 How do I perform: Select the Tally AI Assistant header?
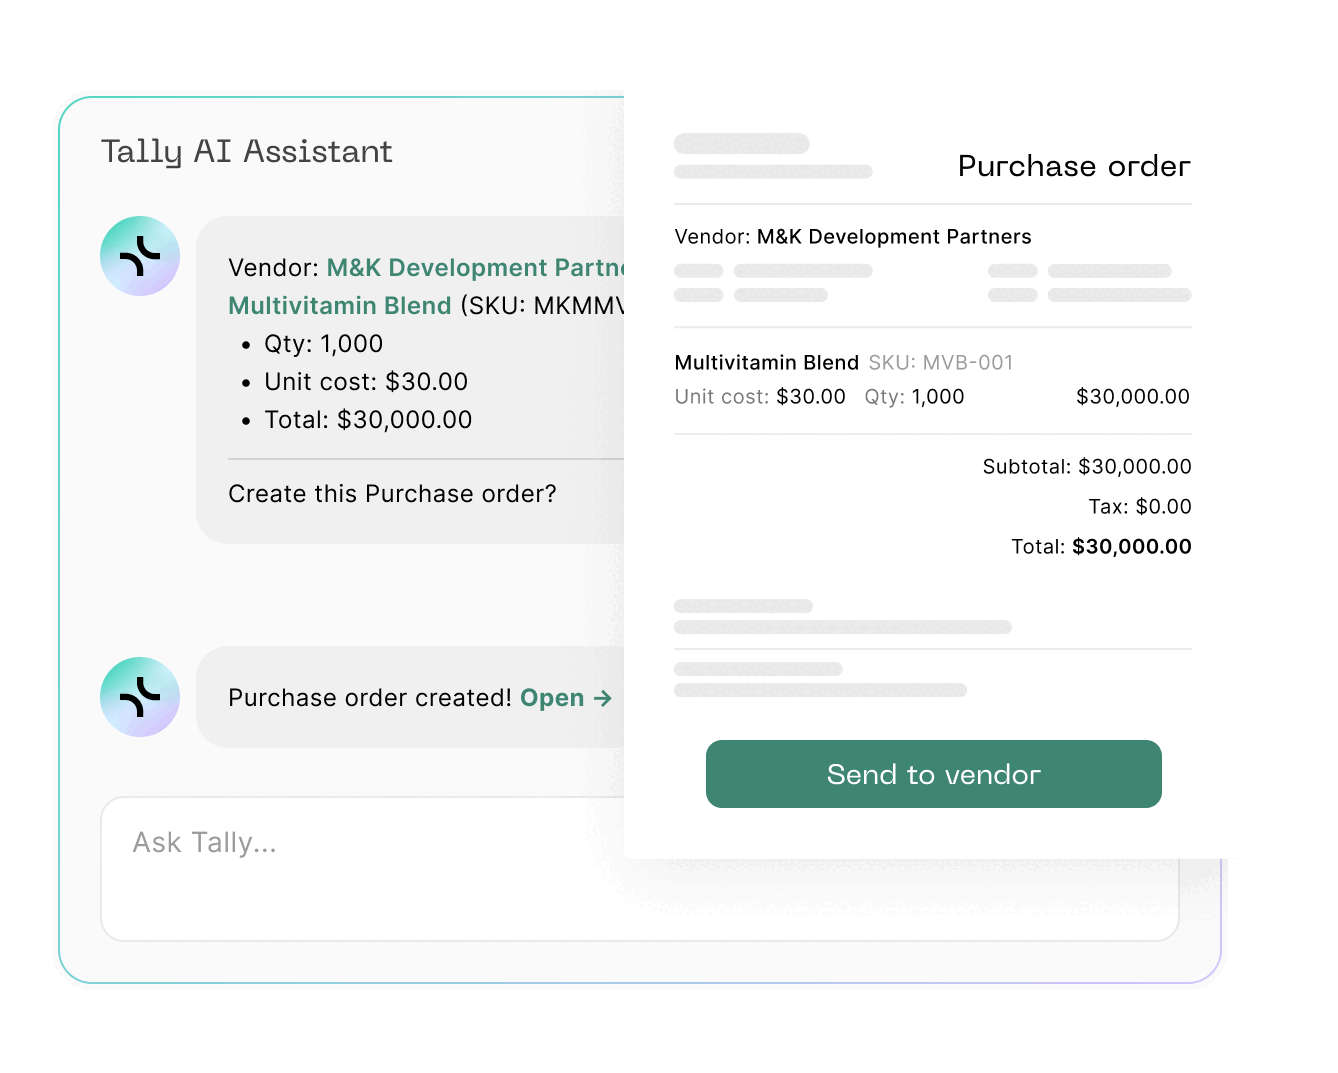246,151
